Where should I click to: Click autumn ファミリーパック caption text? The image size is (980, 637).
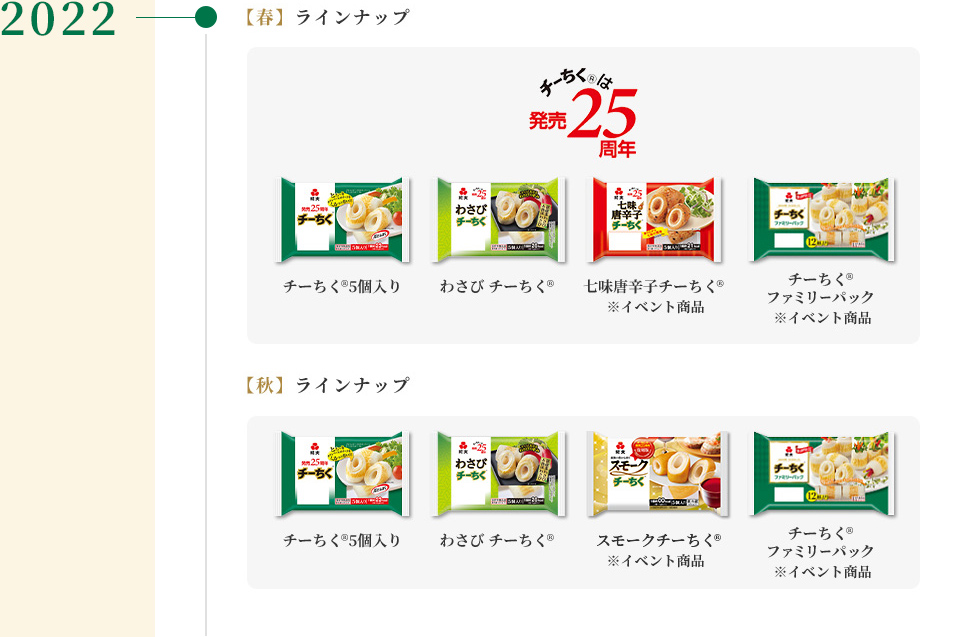(821, 551)
